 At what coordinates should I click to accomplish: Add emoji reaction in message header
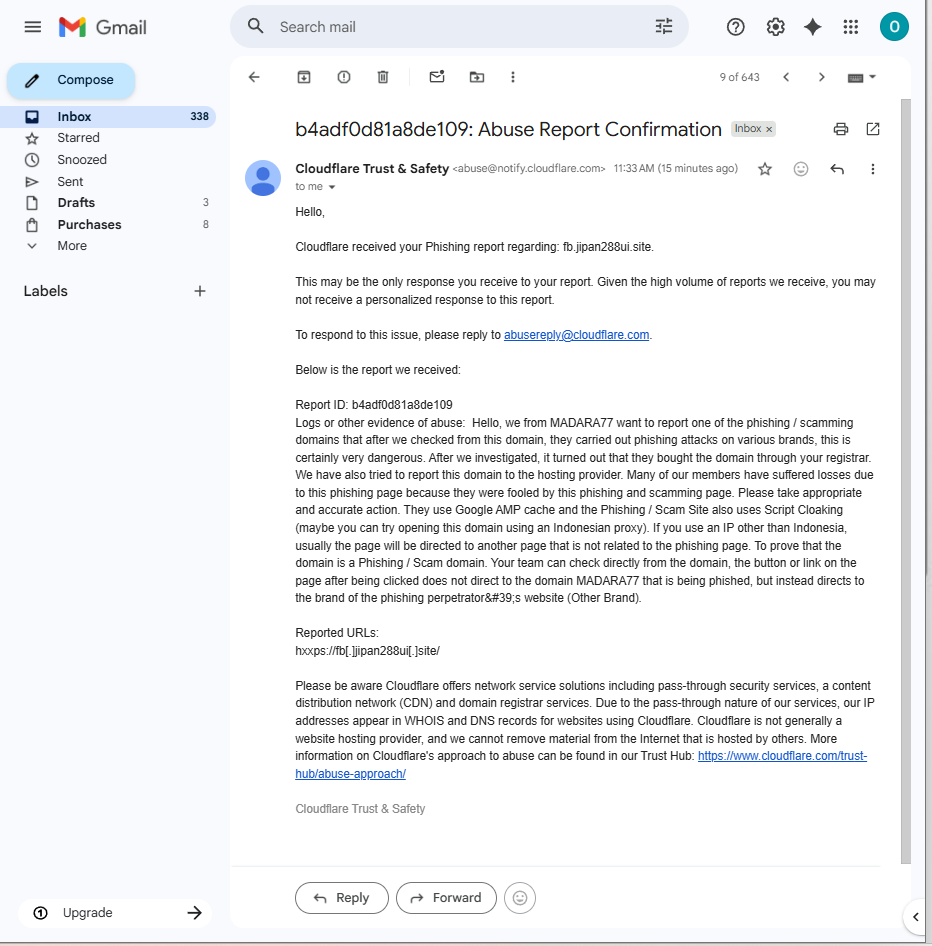click(800, 169)
